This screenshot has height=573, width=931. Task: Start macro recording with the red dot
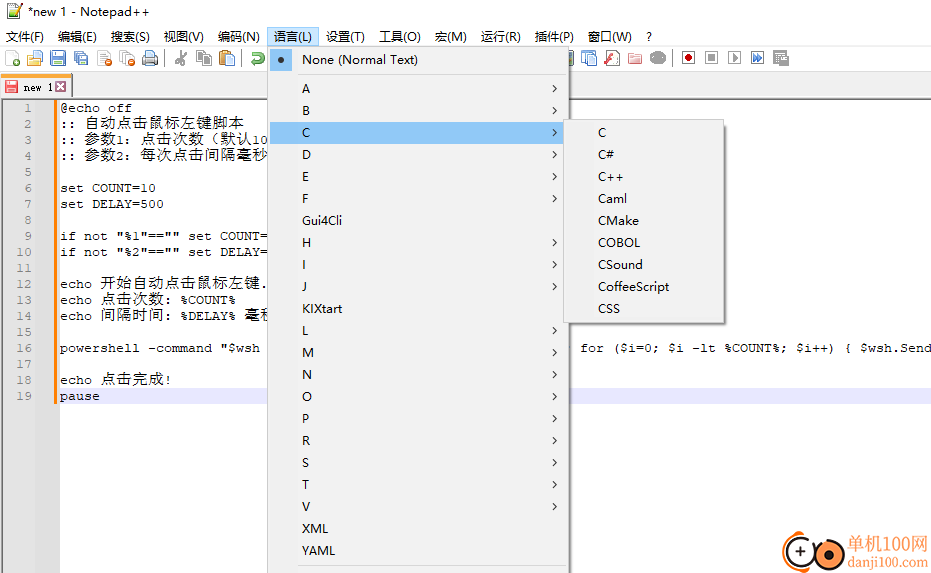pos(688,58)
